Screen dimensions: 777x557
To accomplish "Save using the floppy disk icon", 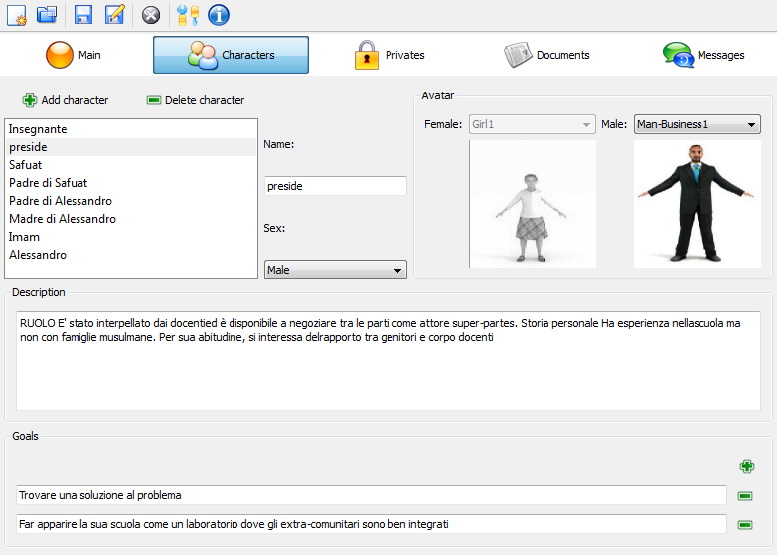I will pos(84,14).
